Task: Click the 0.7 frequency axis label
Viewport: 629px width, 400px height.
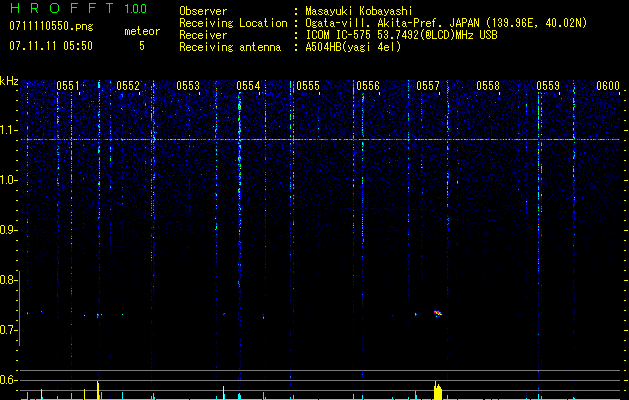Action: coord(9,330)
